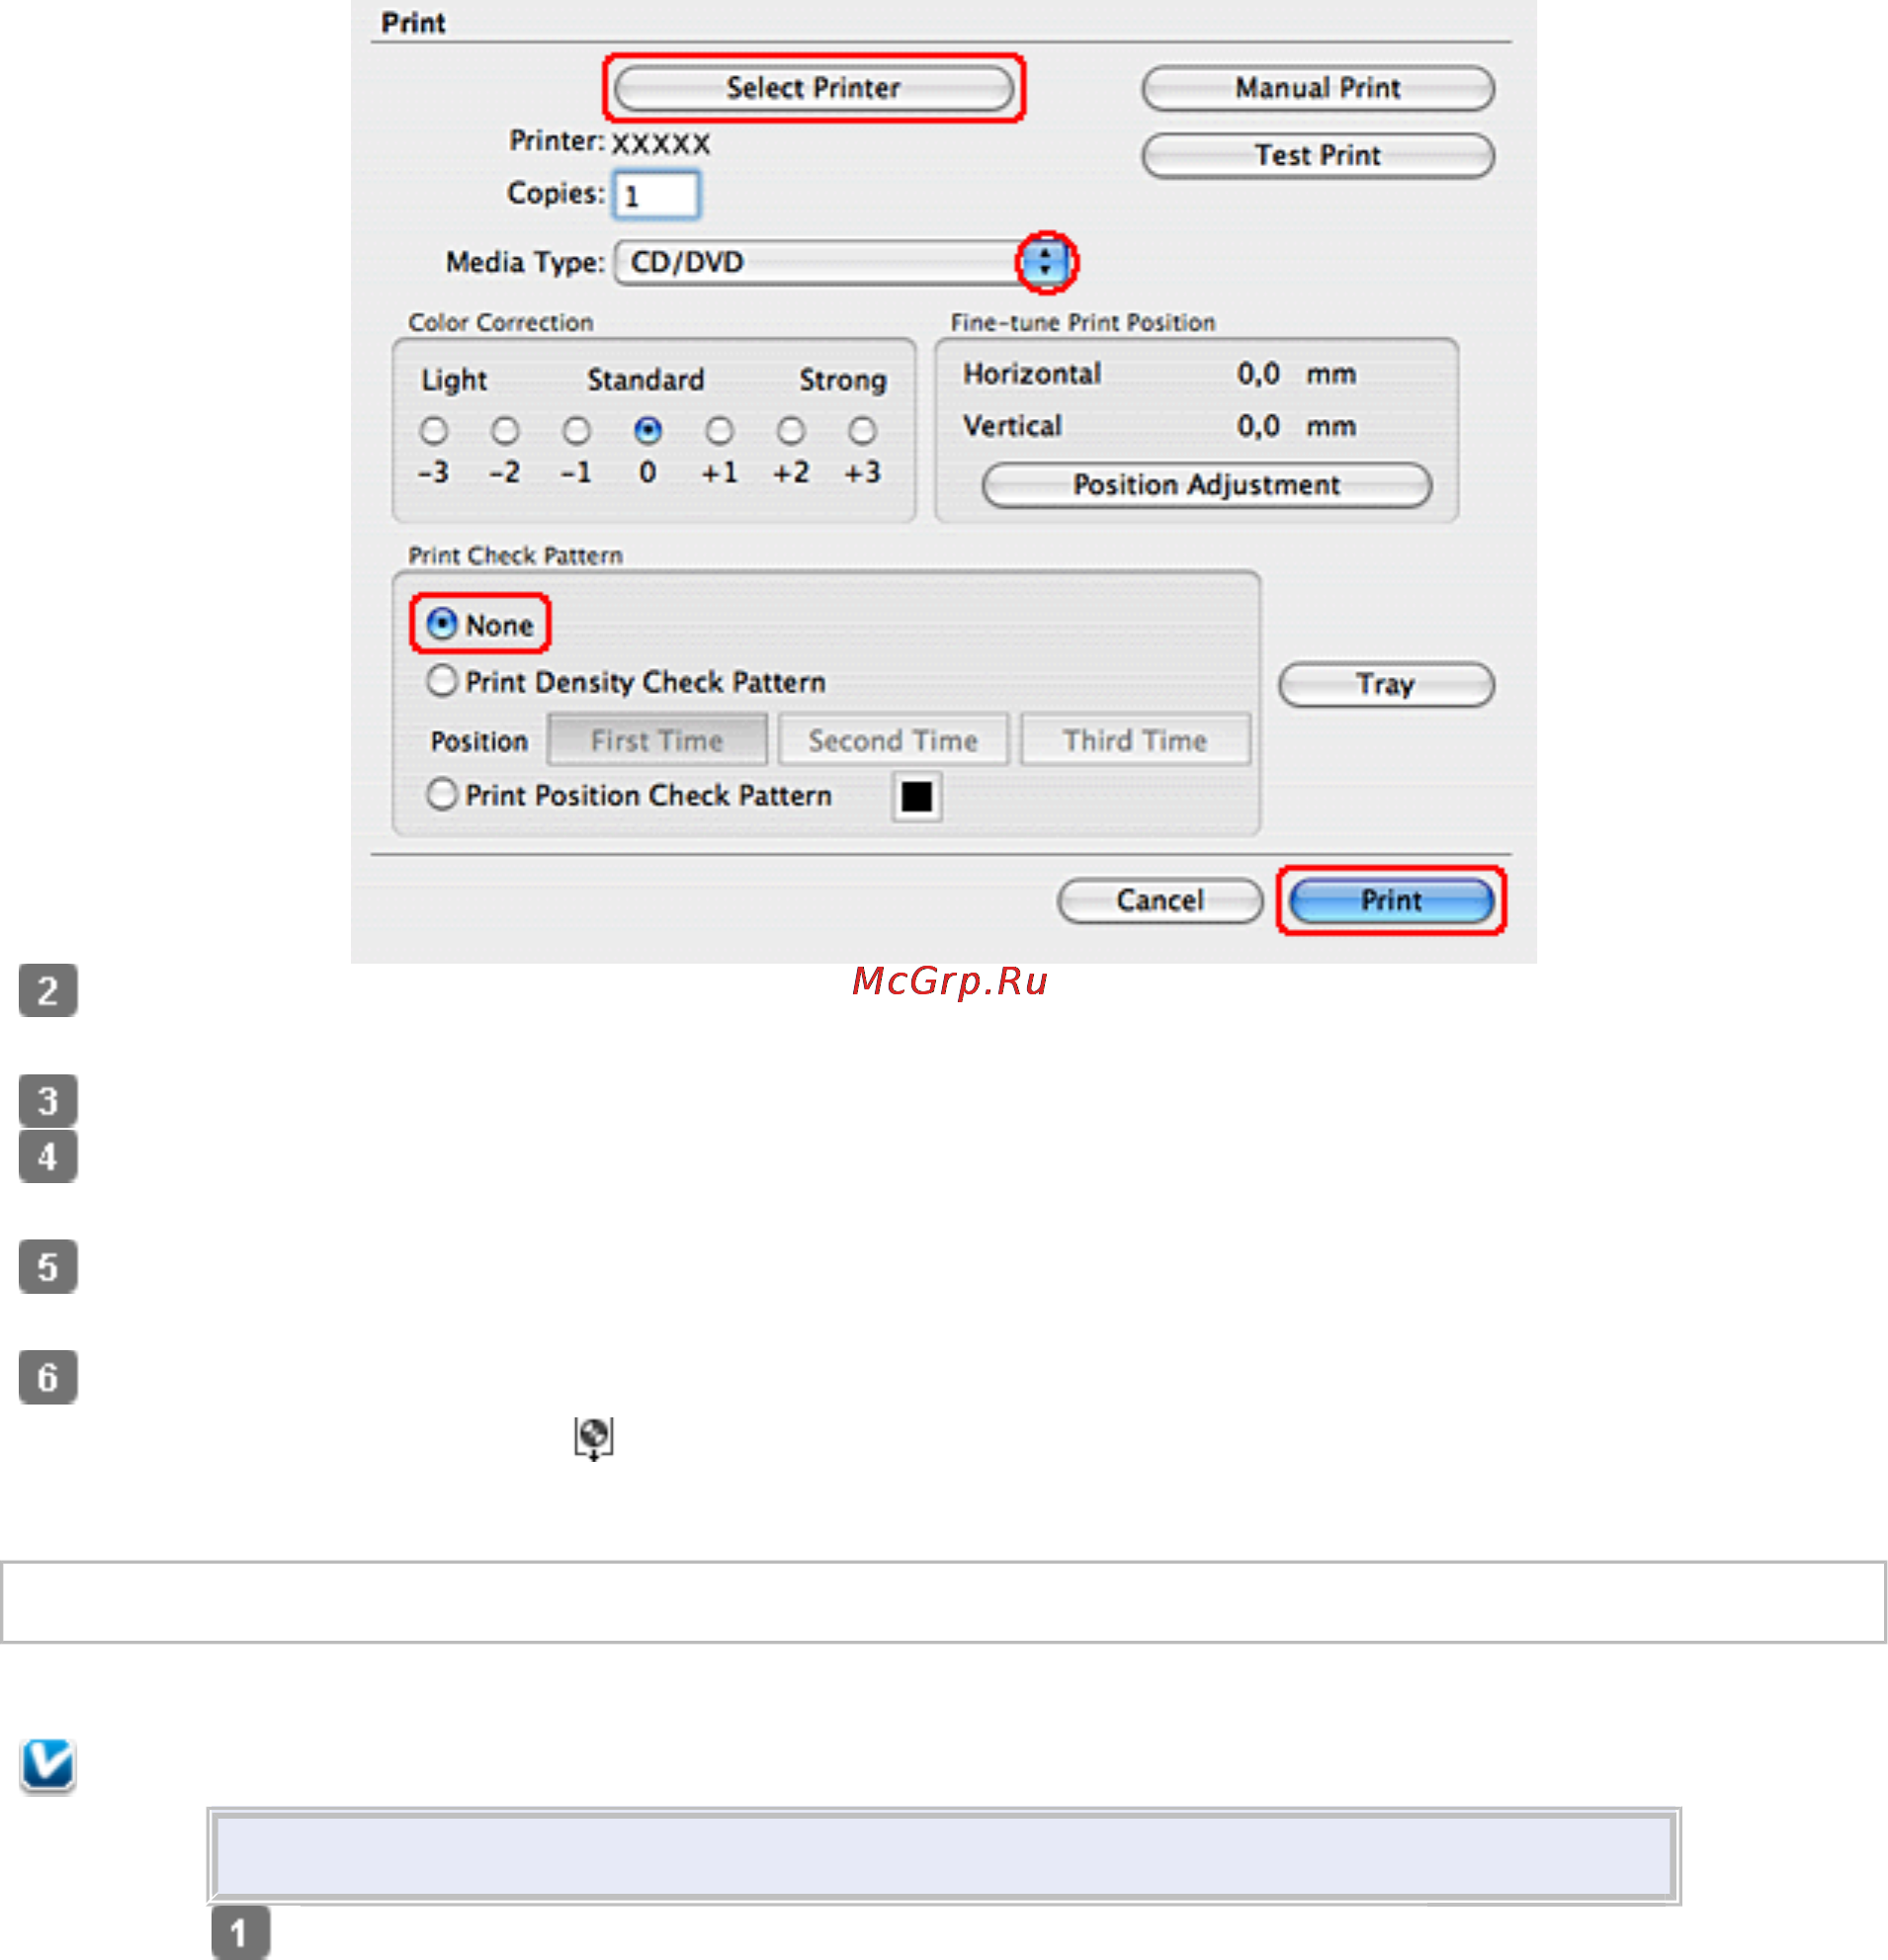
Task: Click the CD/DVD tray icon
Action: coord(593,1438)
